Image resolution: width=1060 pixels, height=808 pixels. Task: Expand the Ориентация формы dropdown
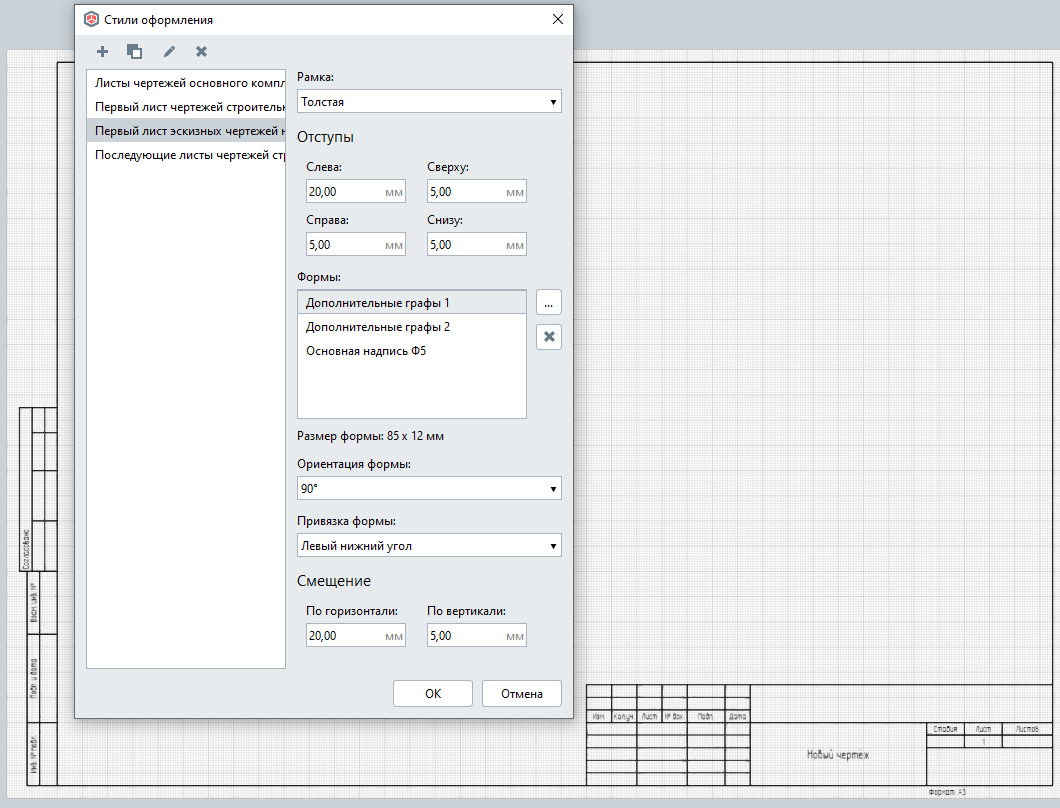pos(429,488)
